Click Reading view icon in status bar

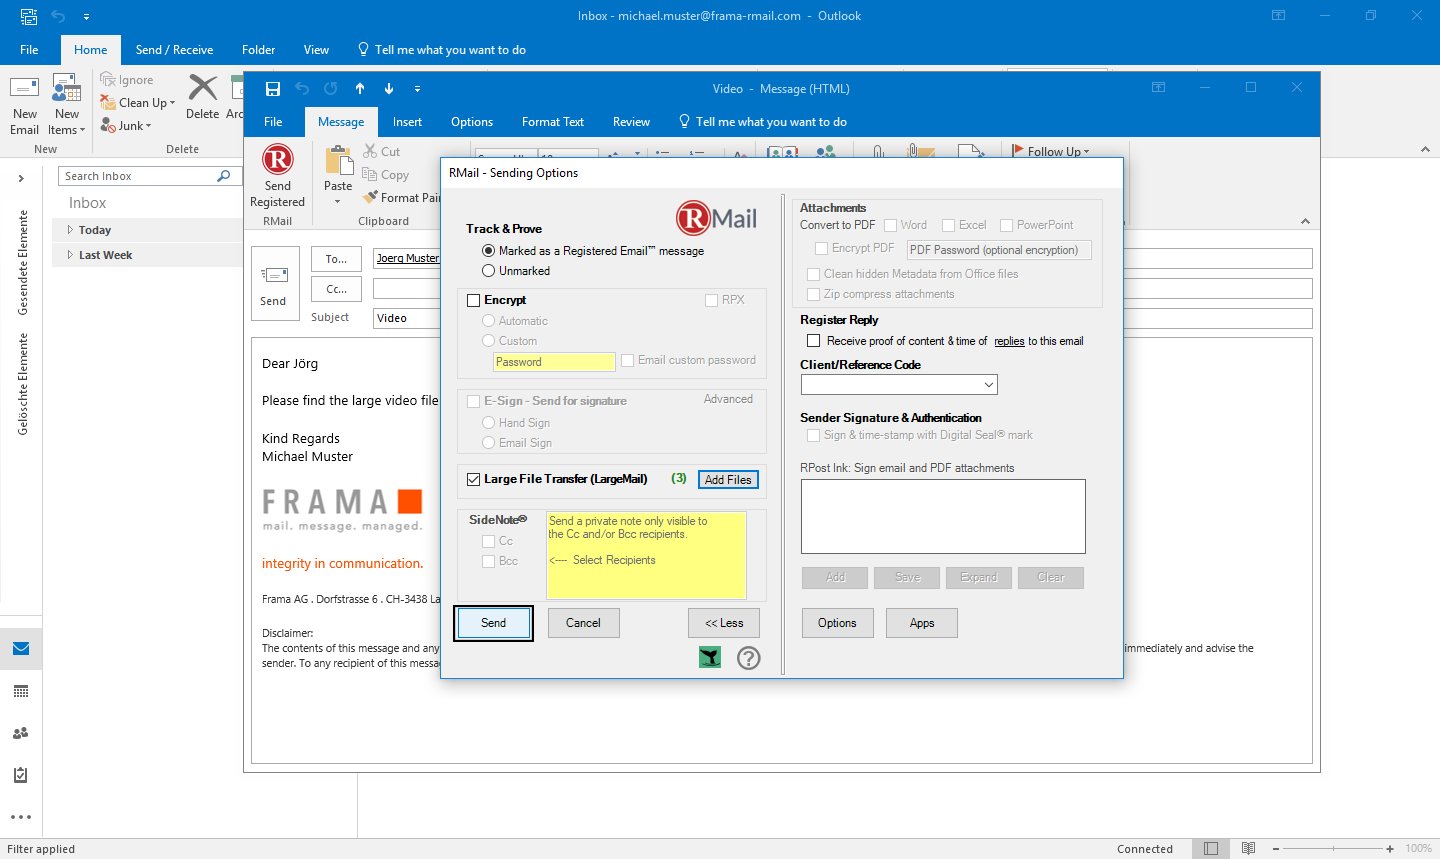coord(1248,848)
